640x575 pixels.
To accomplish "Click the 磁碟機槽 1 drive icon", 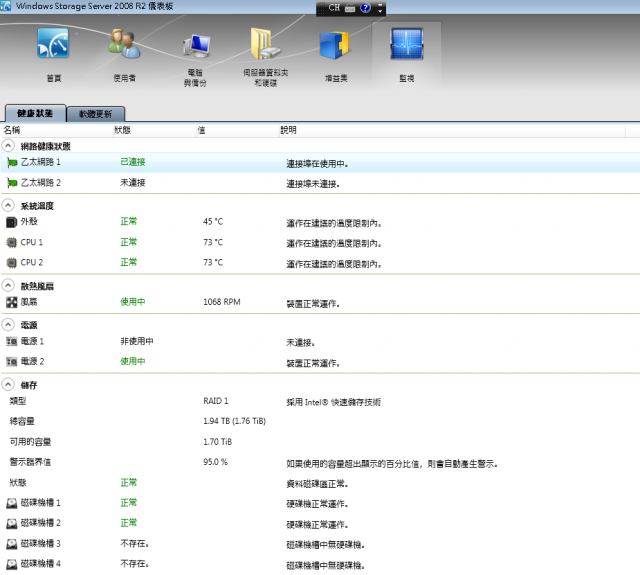I will click(11, 503).
